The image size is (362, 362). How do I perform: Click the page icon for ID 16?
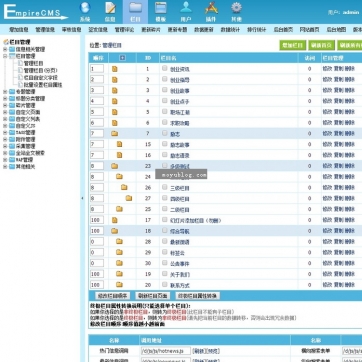[x=119, y=155]
